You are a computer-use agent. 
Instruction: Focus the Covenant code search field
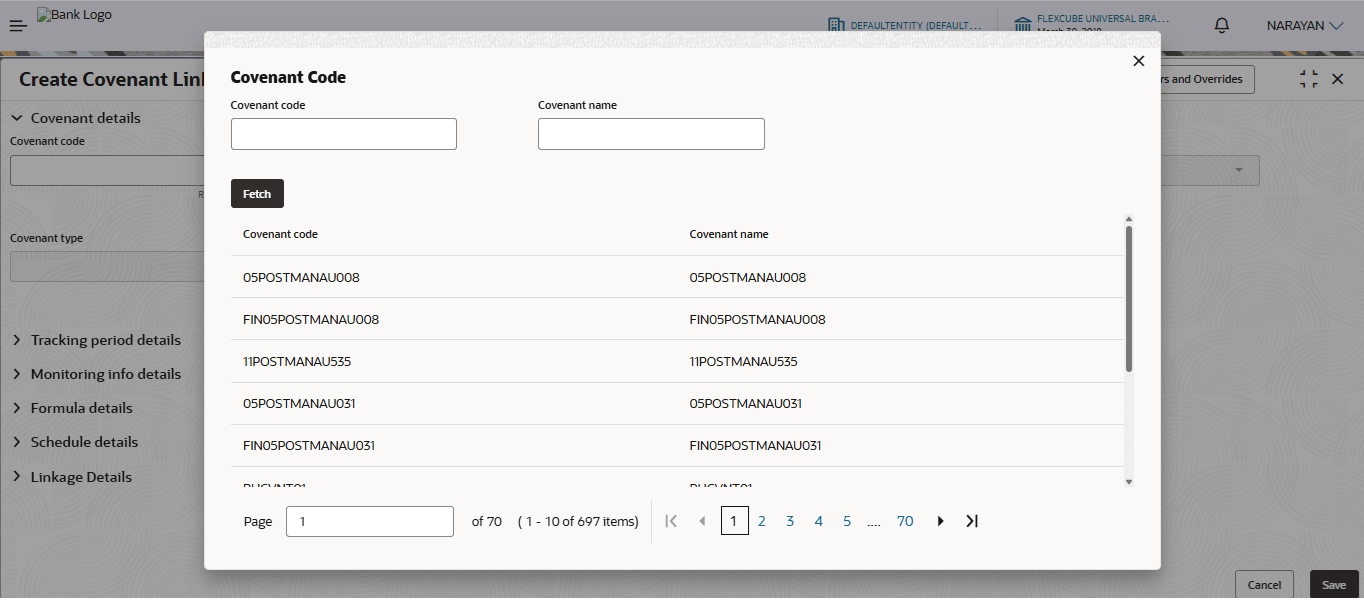344,134
